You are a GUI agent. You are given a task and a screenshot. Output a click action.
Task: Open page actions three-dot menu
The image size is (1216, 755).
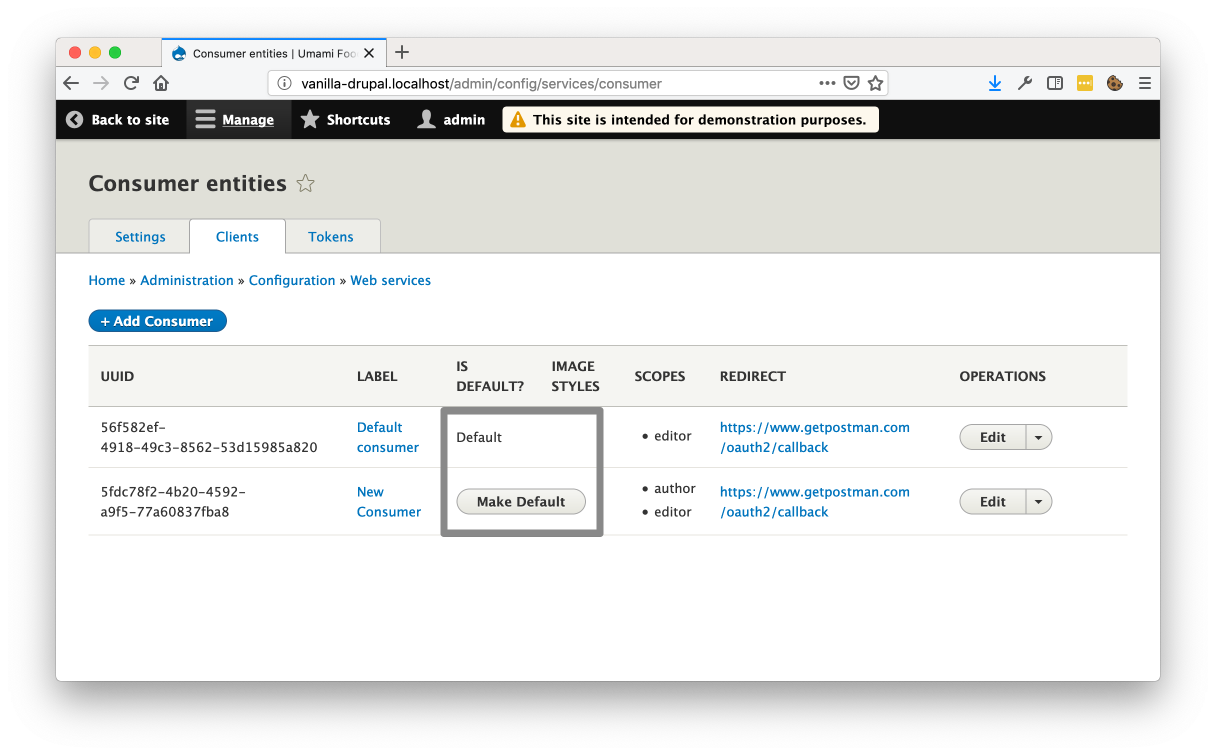(827, 83)
